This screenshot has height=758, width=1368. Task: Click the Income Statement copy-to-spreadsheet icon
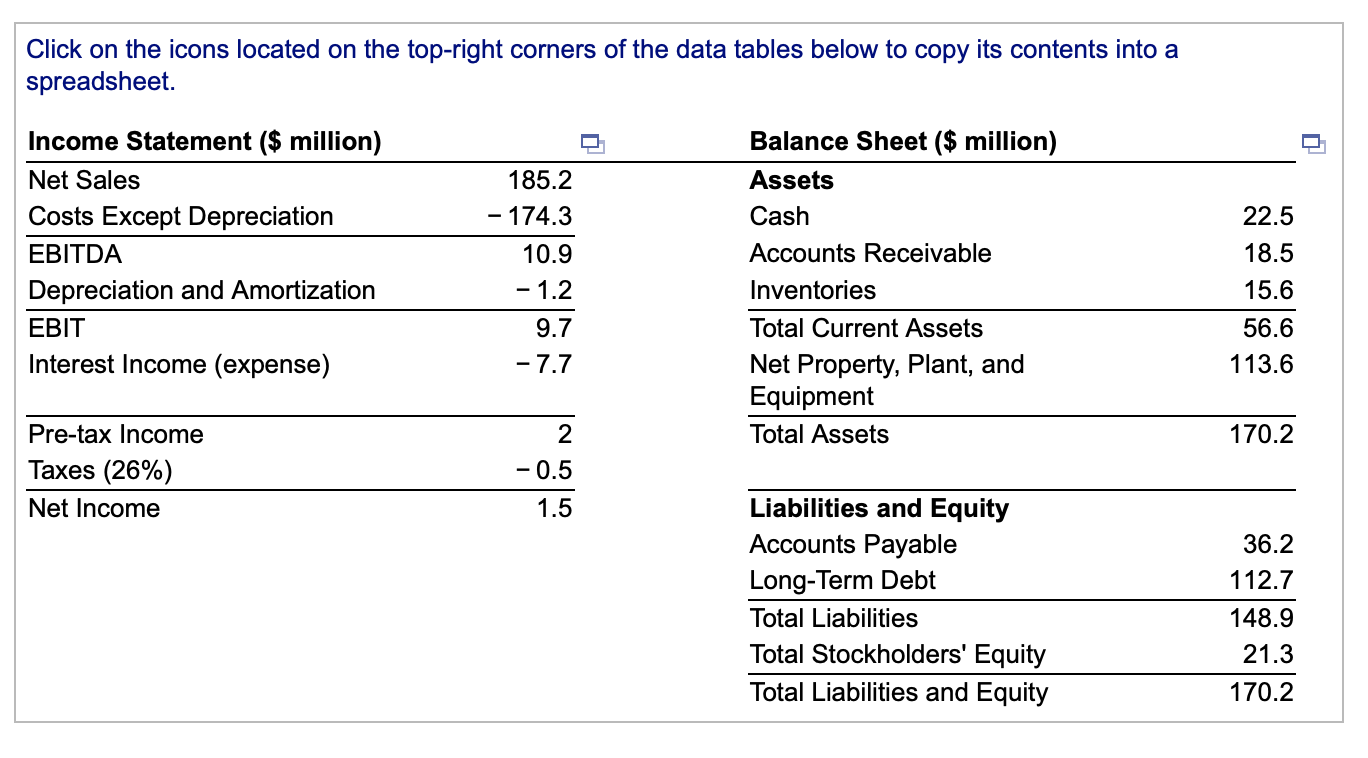point(594,143)
